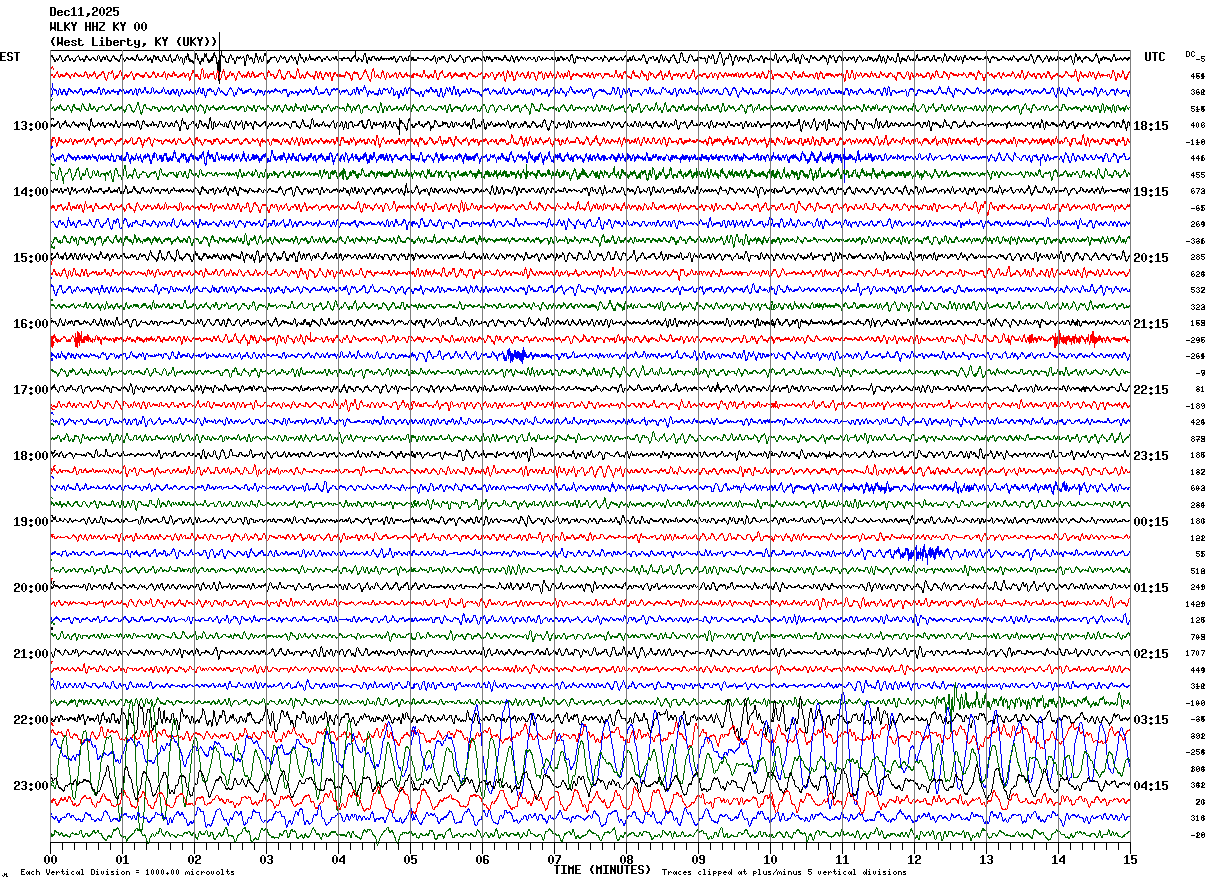Click minute tick label 09 on bottom axis

698,859
